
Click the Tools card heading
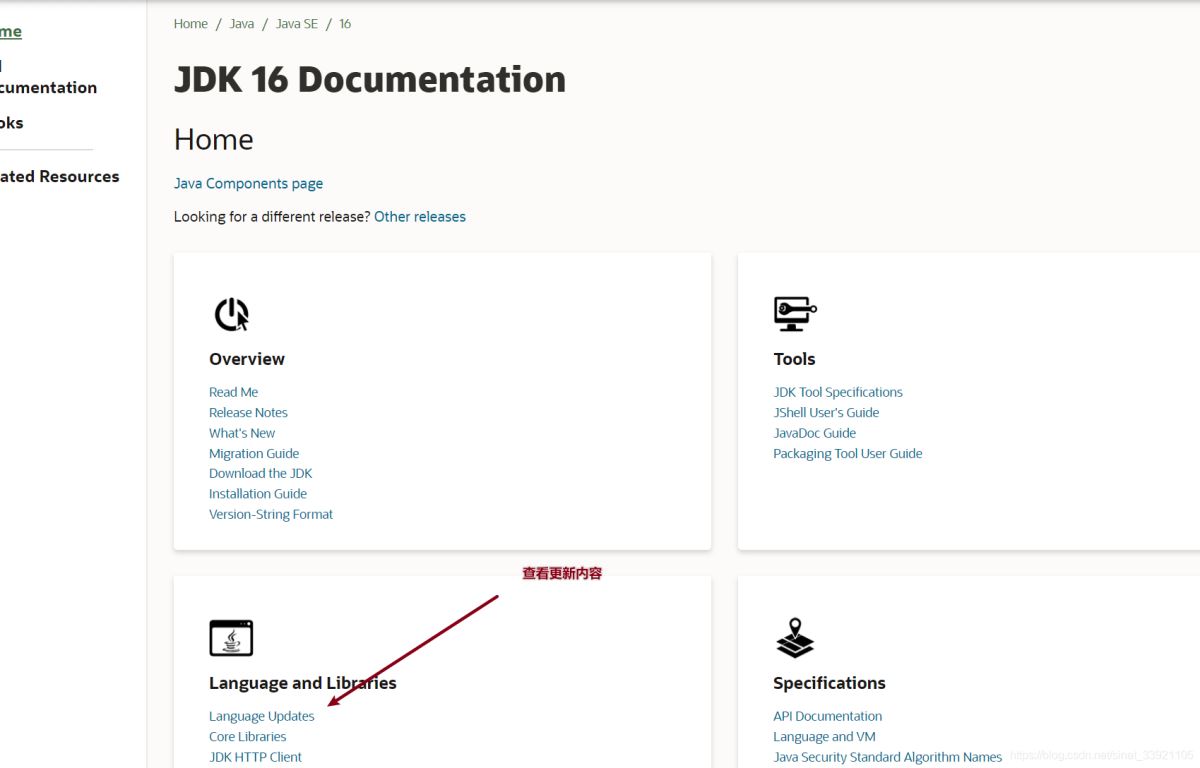coord(794,359)
